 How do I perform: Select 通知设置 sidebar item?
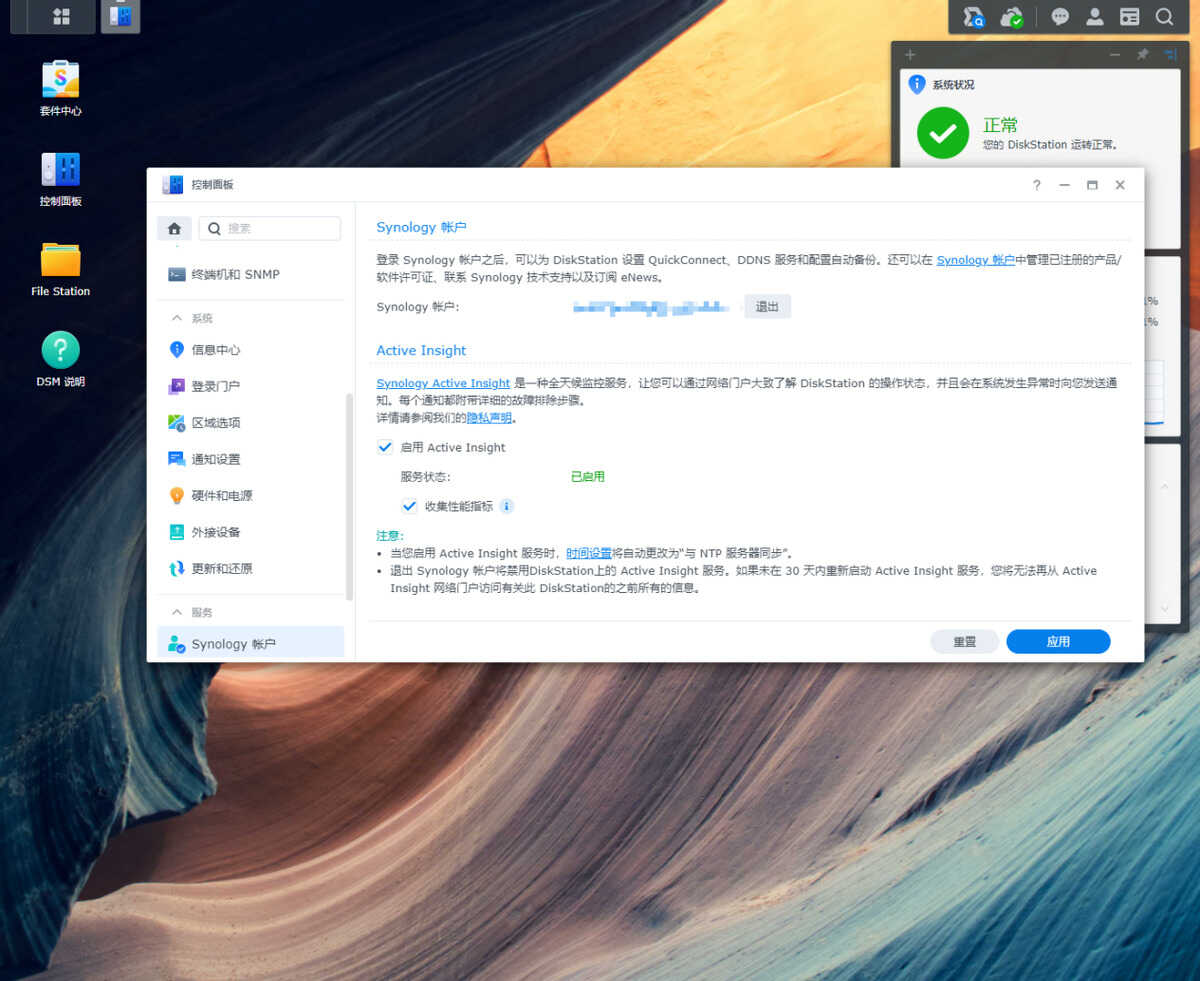pos(251,459)
